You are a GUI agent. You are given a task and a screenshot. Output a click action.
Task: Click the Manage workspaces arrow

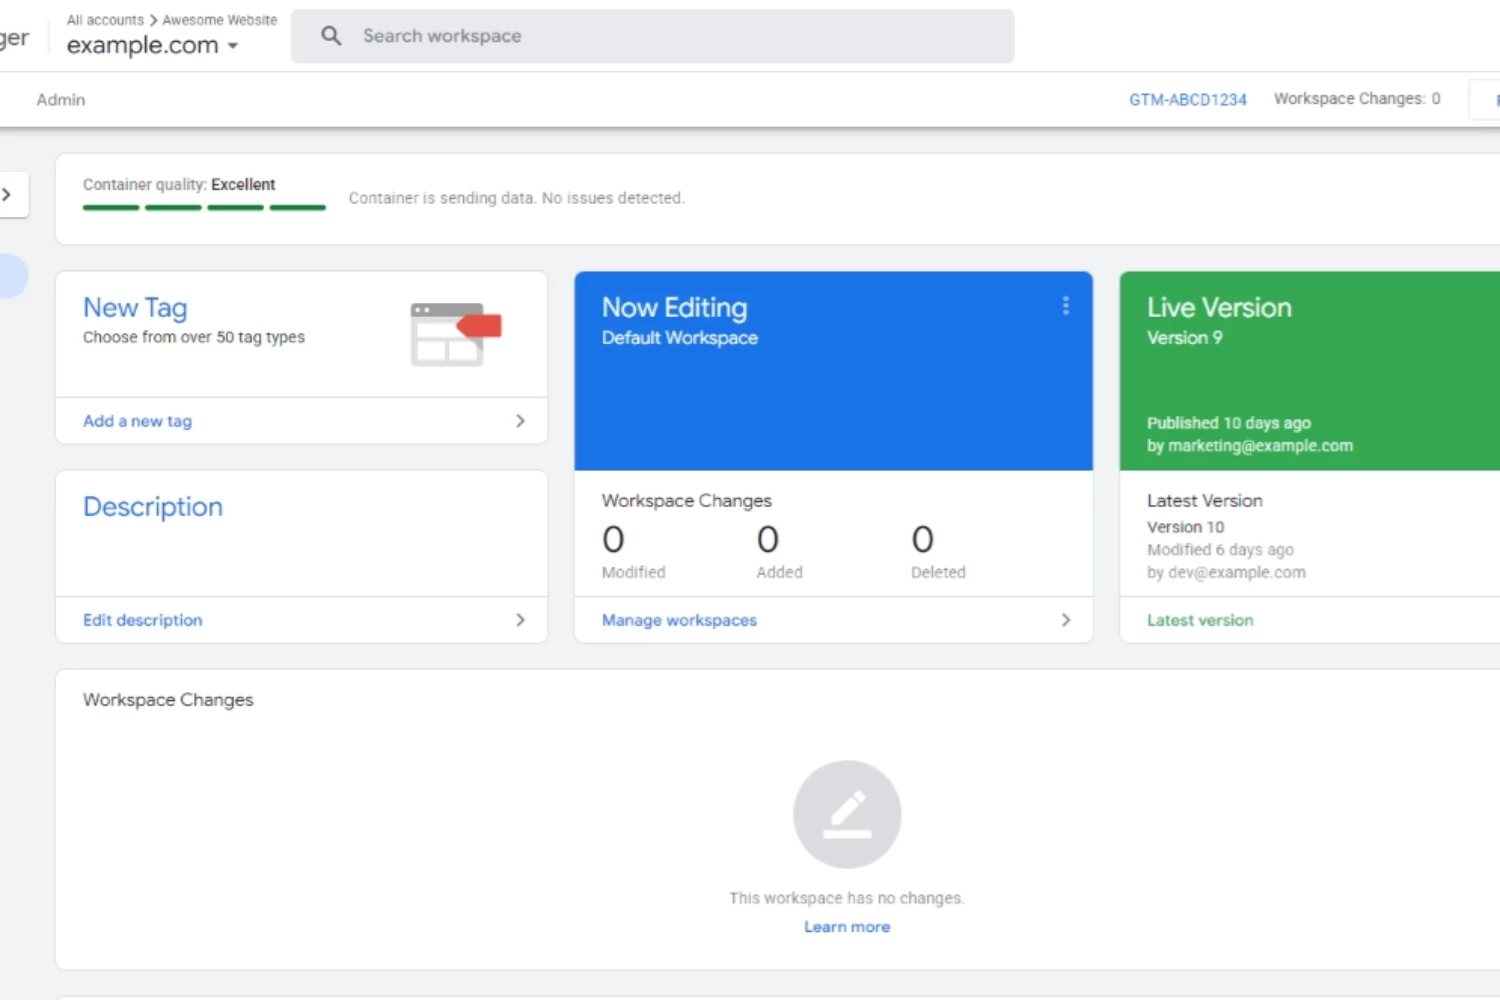click(1066, 620)
